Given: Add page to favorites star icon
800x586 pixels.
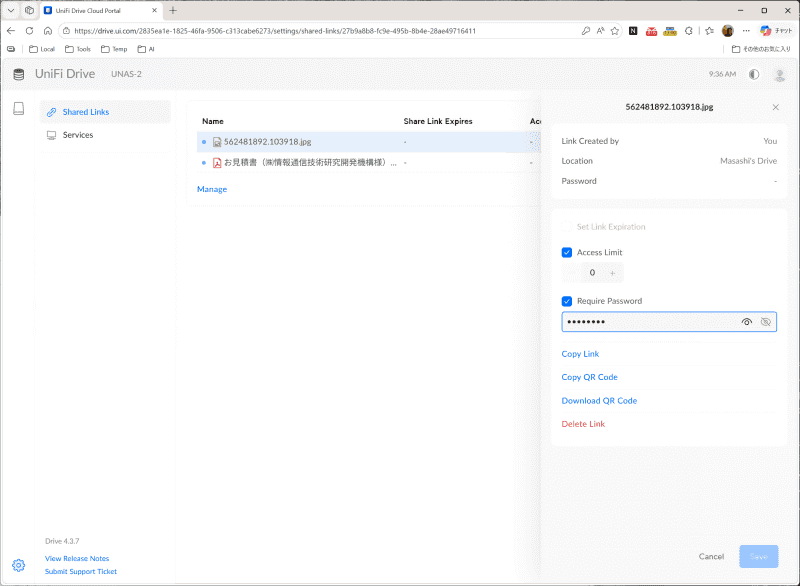Looking at the screenshot, I should [615, 31].
